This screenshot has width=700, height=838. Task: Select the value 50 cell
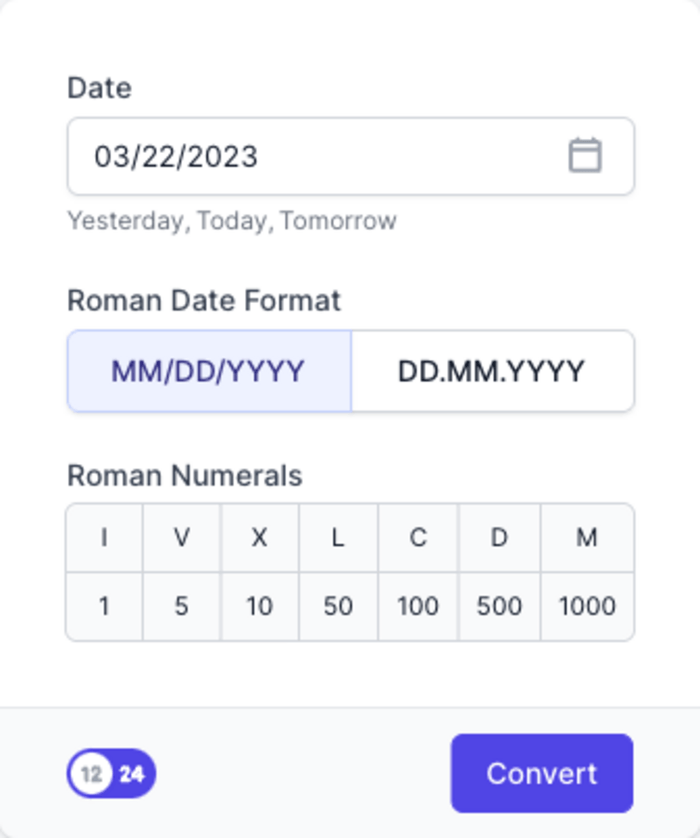coord(338,606)
